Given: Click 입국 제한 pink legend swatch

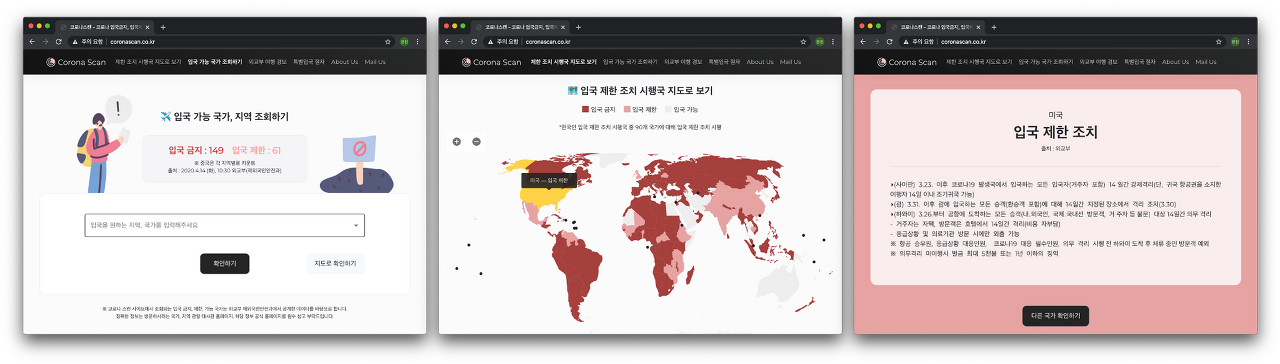Looking at the screenshot, I should pyautogui.click(x=627, y=109).
